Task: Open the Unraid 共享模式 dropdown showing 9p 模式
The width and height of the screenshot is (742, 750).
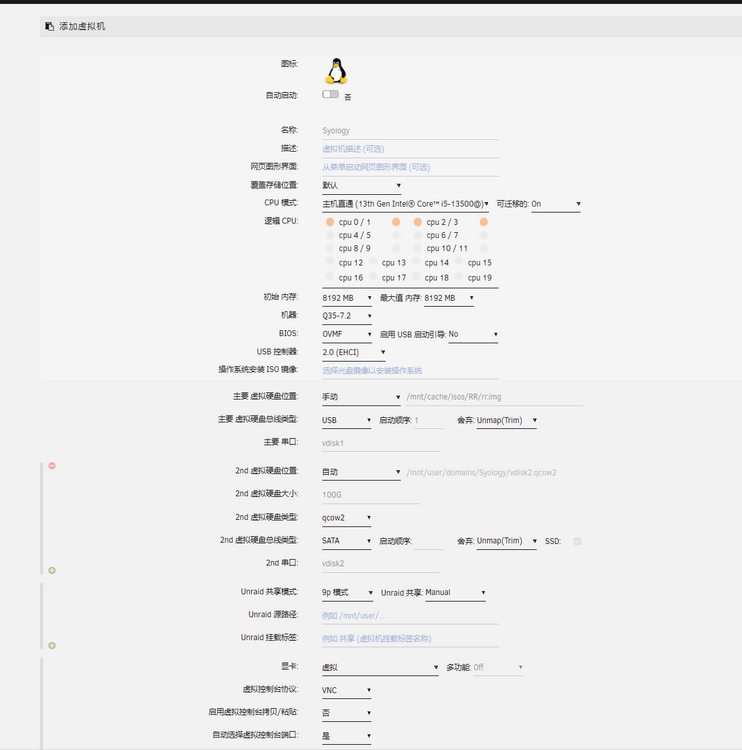Action: click(x=347, y=593)
